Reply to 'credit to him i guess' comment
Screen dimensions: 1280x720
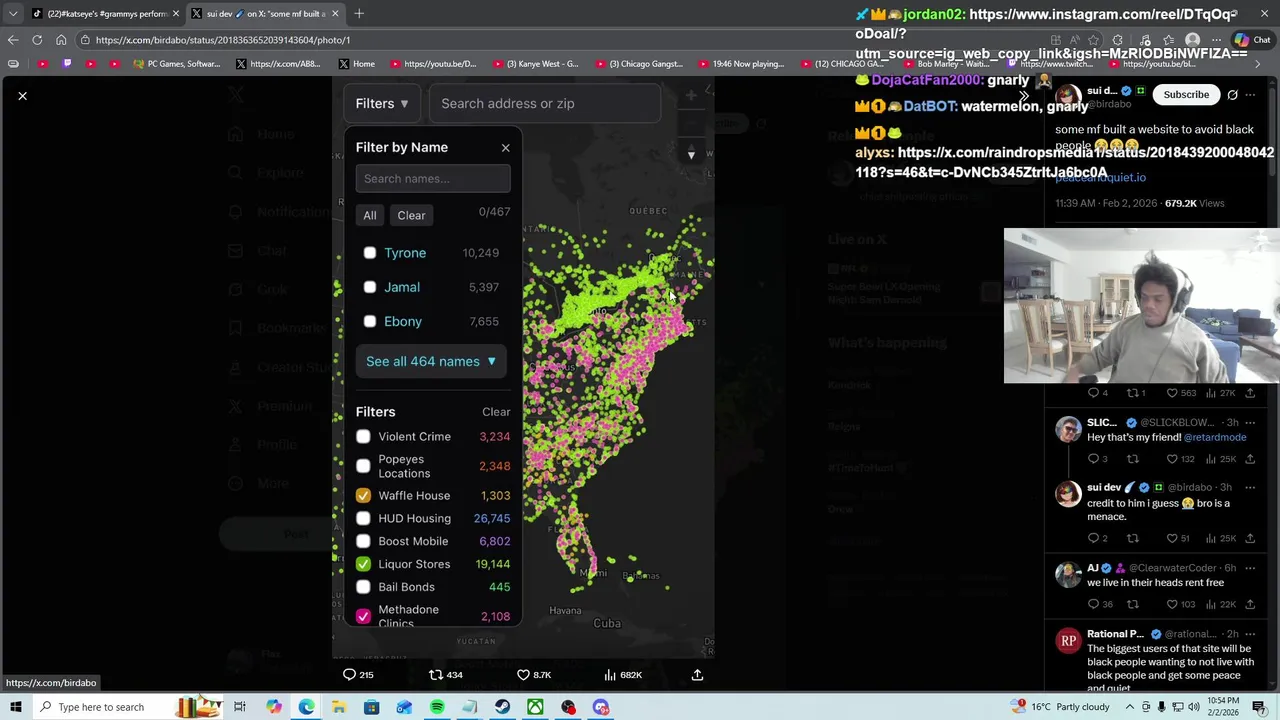(1097, 538)
